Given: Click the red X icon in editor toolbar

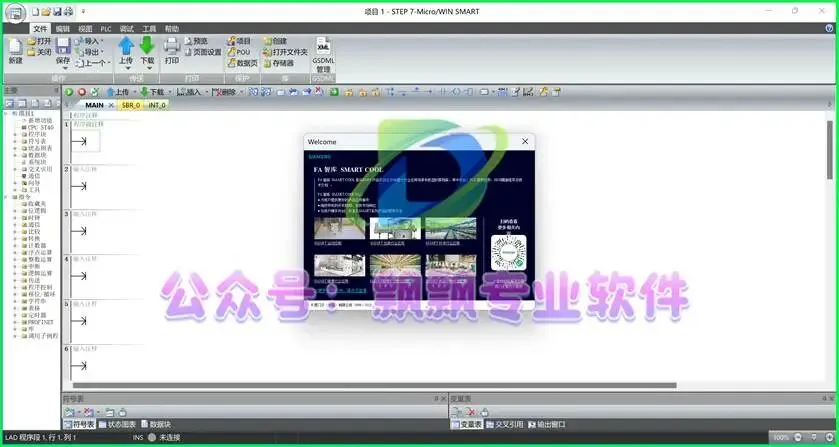Looking at the screenshot, I should [319, 92].
